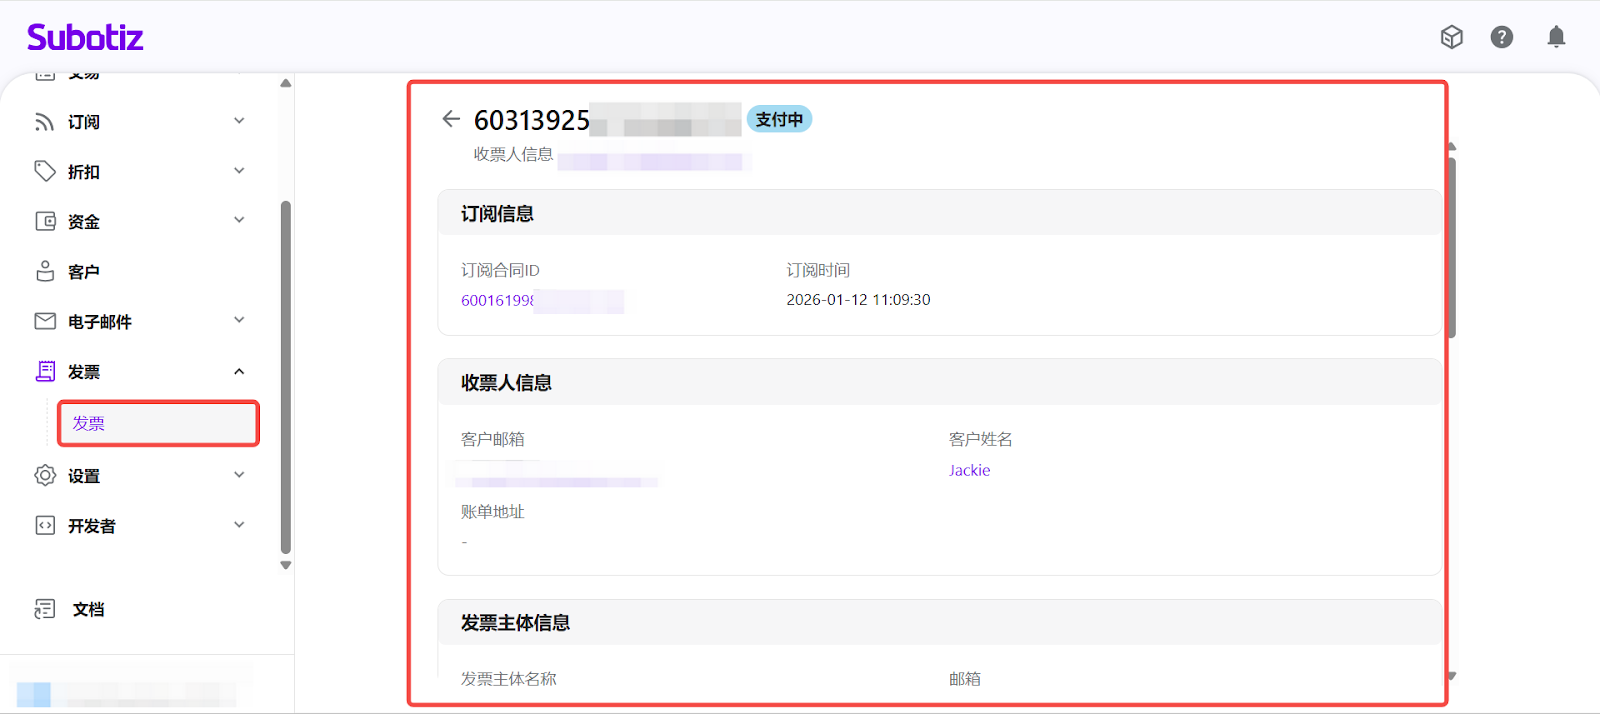Click the back arrow beside invoice number

point(451,119)
